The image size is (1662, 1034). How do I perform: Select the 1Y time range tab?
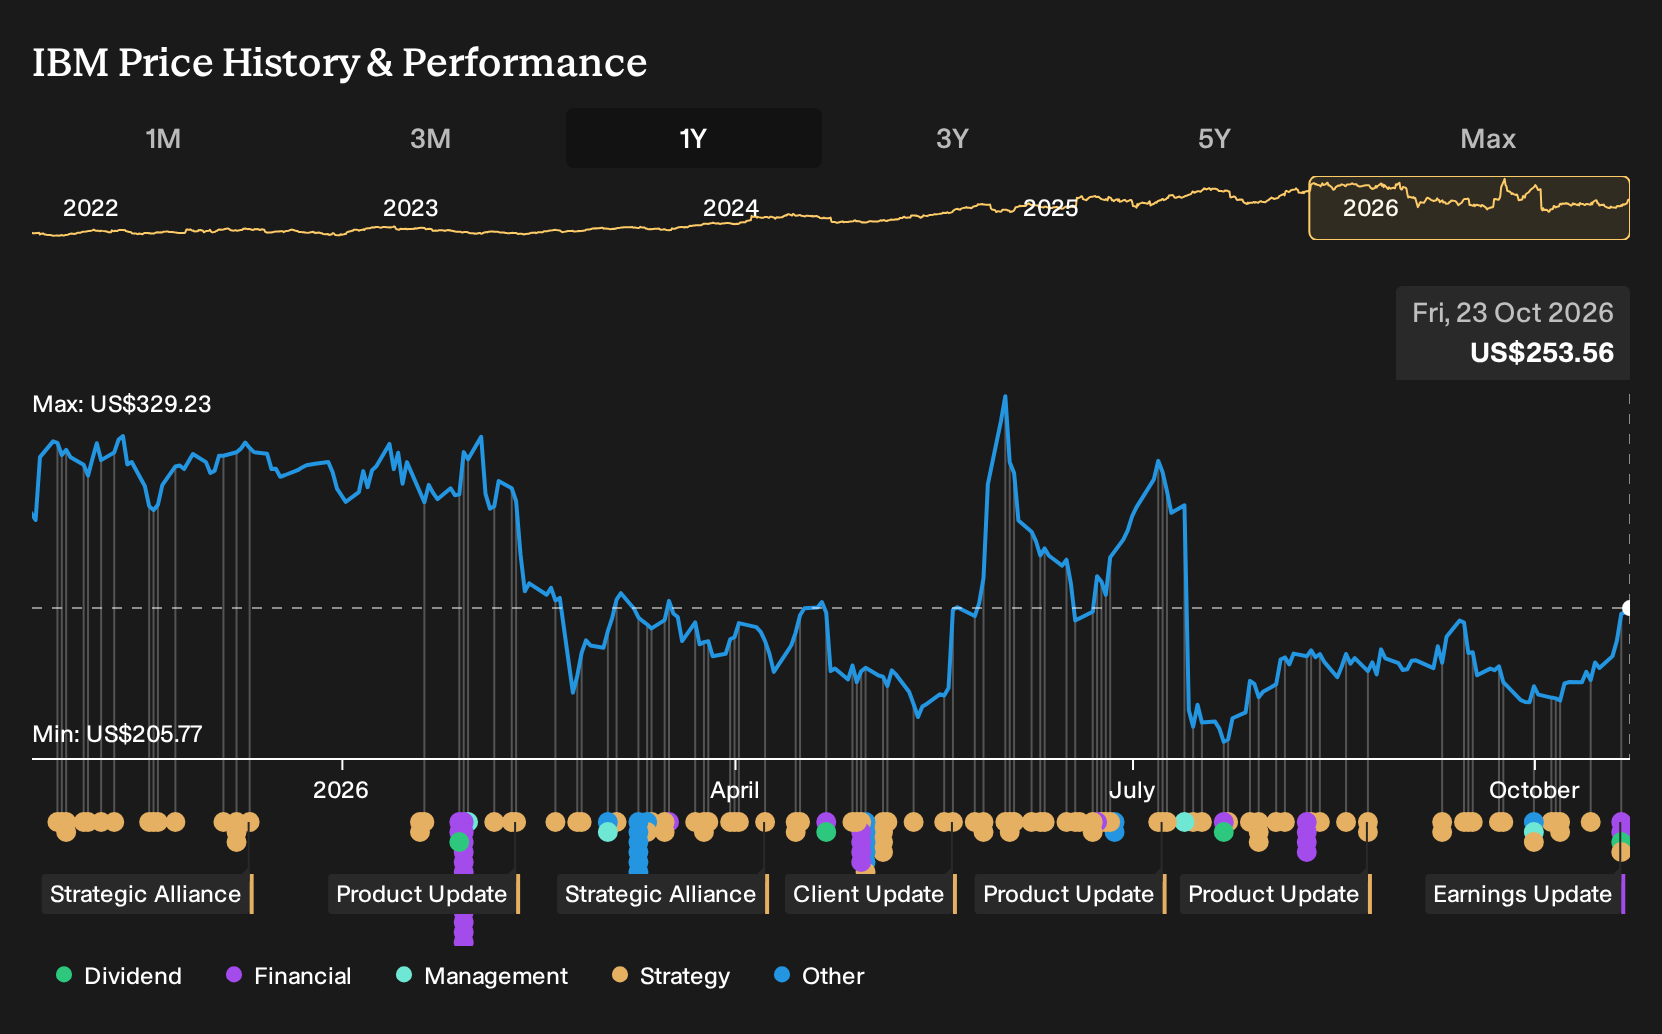[694, 138]
